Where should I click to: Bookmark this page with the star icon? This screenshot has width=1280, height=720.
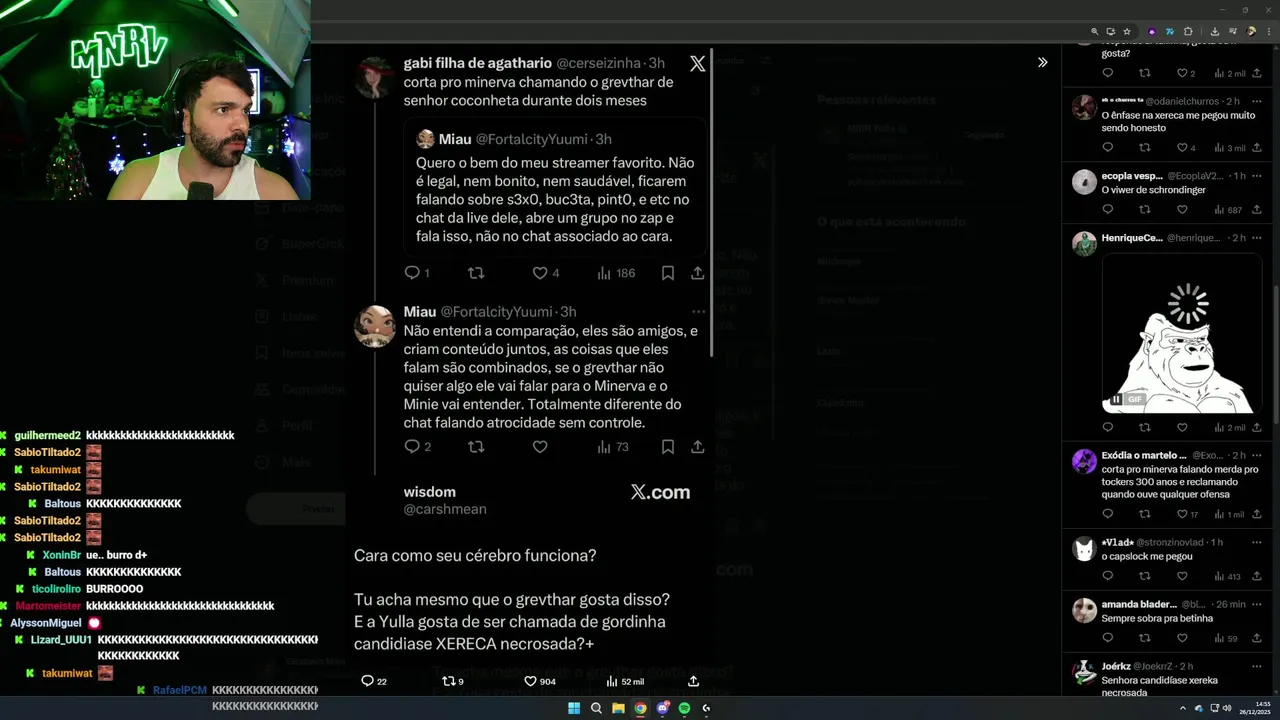(x=1127, y=31)
